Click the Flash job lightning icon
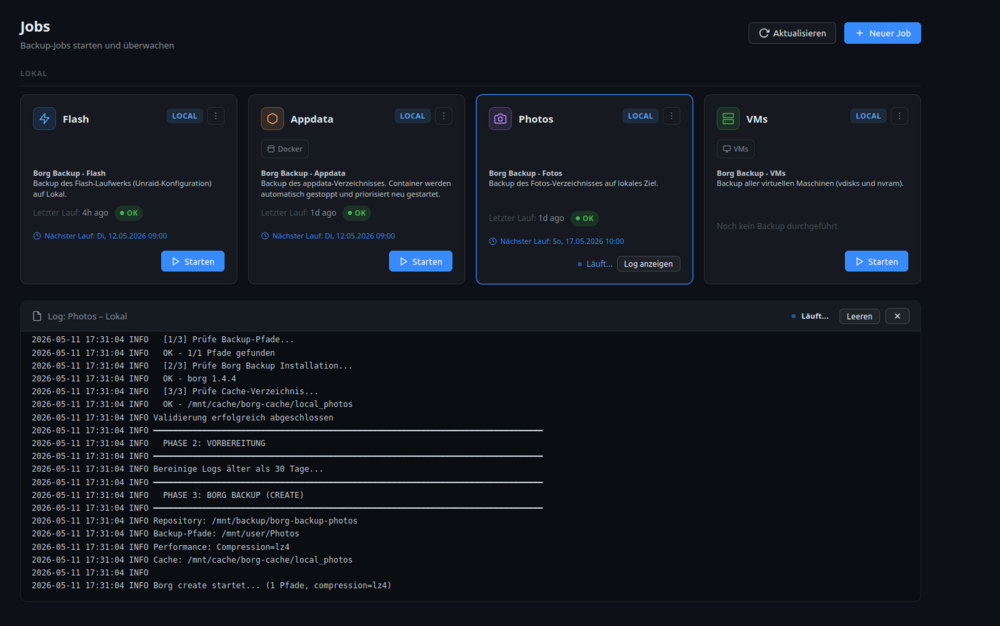 [x=44, y=119]
